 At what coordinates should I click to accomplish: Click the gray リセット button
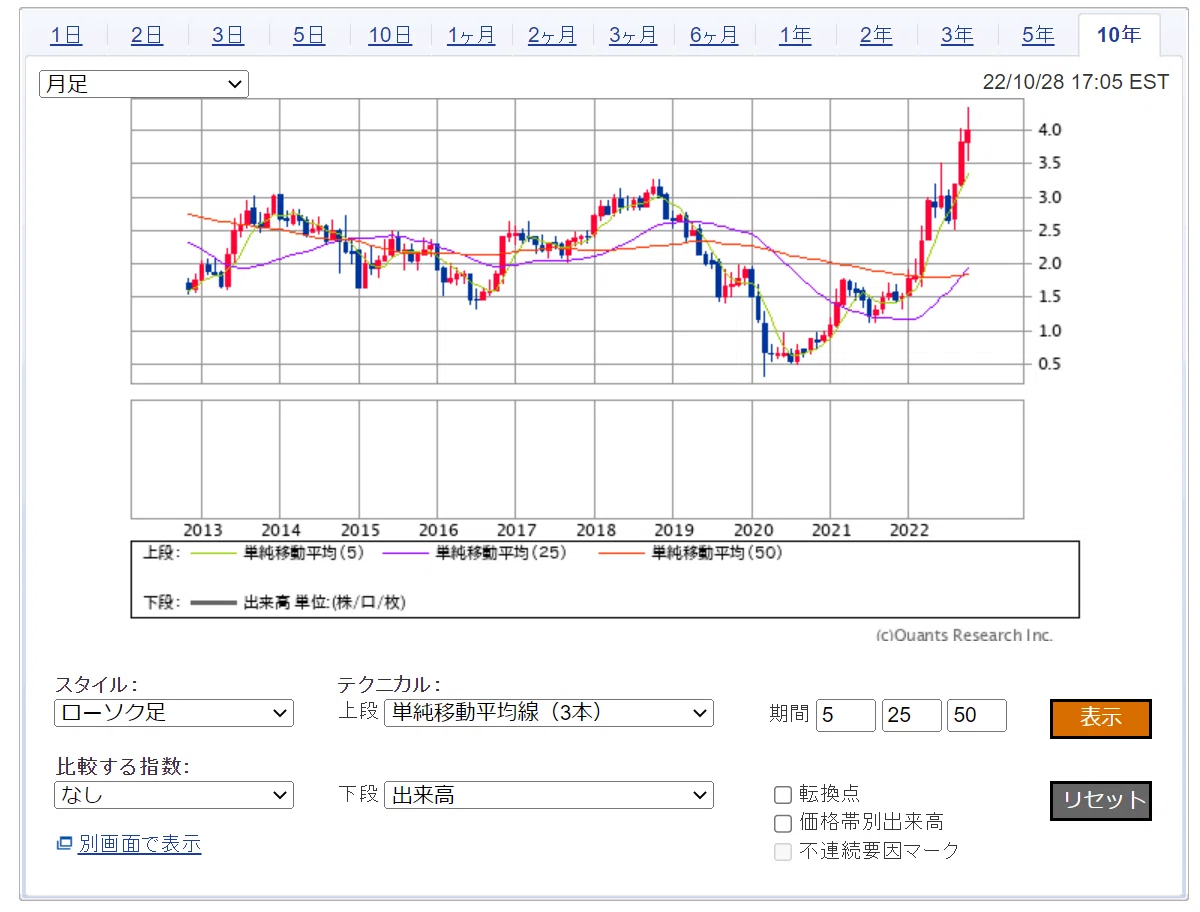tap(1101, 800)
